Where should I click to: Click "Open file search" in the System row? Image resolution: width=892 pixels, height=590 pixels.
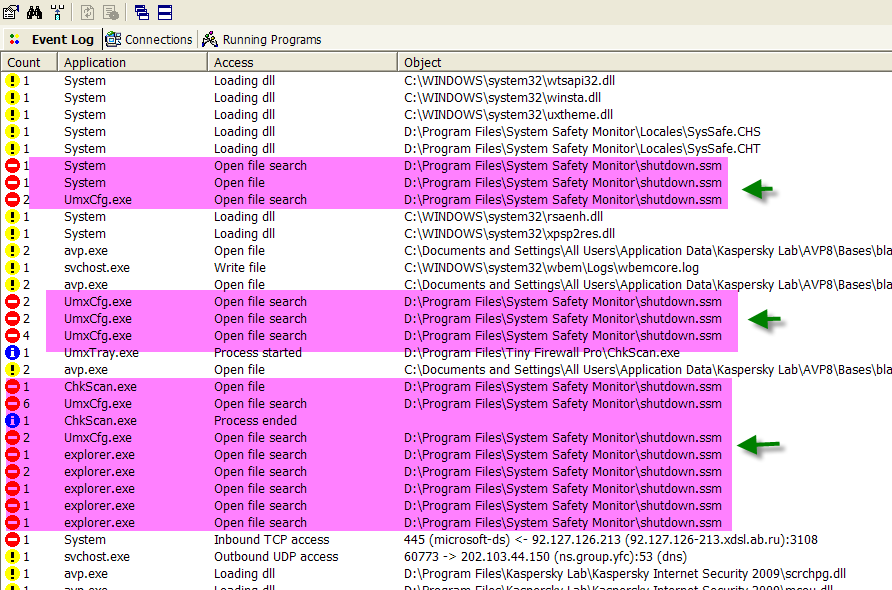tap(260, 166)
